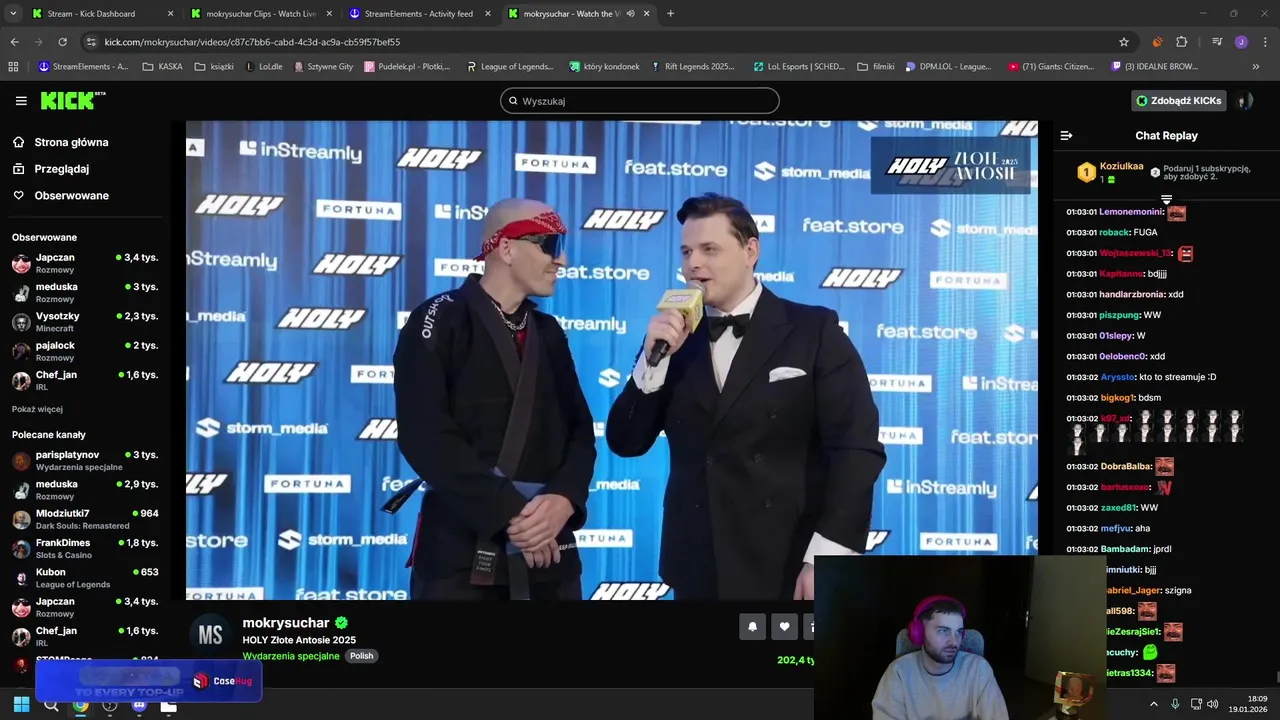Click the KICK logo
The width and height of the screenshot is (1280, 720).
pyautogui.click(x=72, y=100)
